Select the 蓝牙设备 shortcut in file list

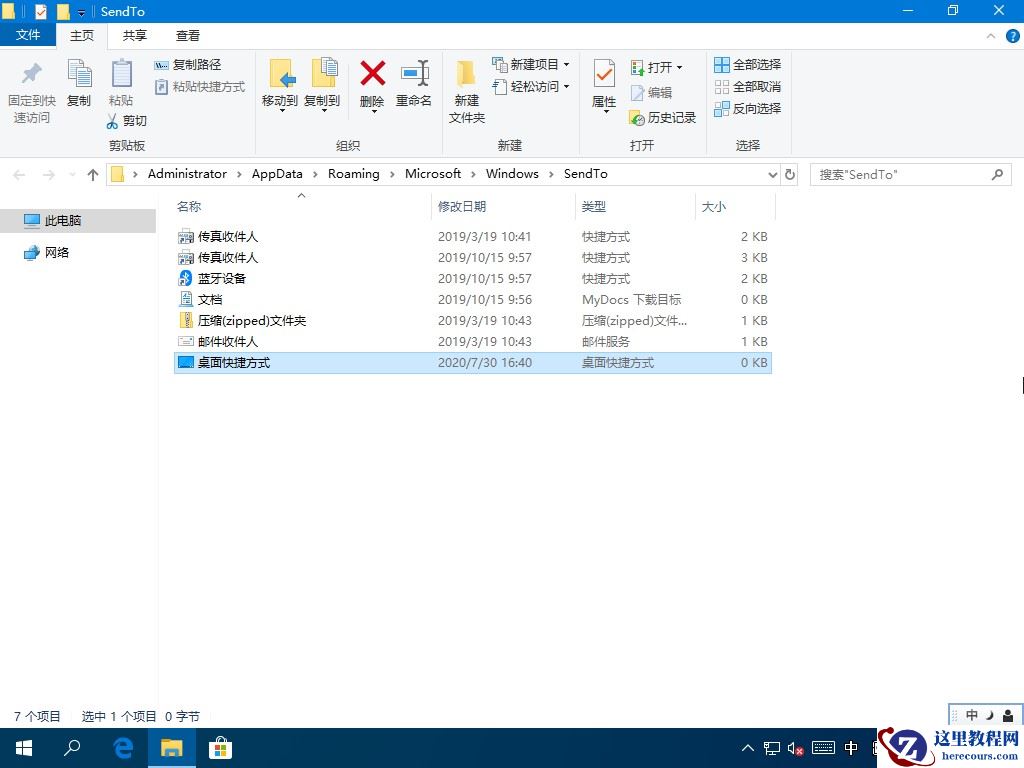tap(222, 278)
